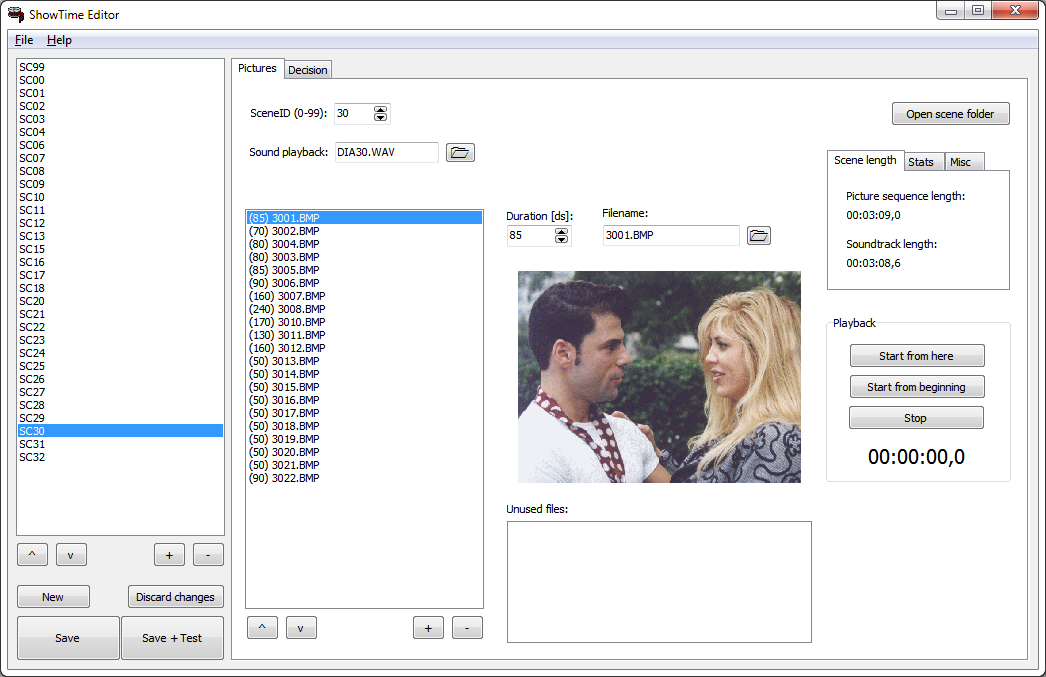Move scene down in scene list
Screen dimensions: 1046x677
(71, 555)
